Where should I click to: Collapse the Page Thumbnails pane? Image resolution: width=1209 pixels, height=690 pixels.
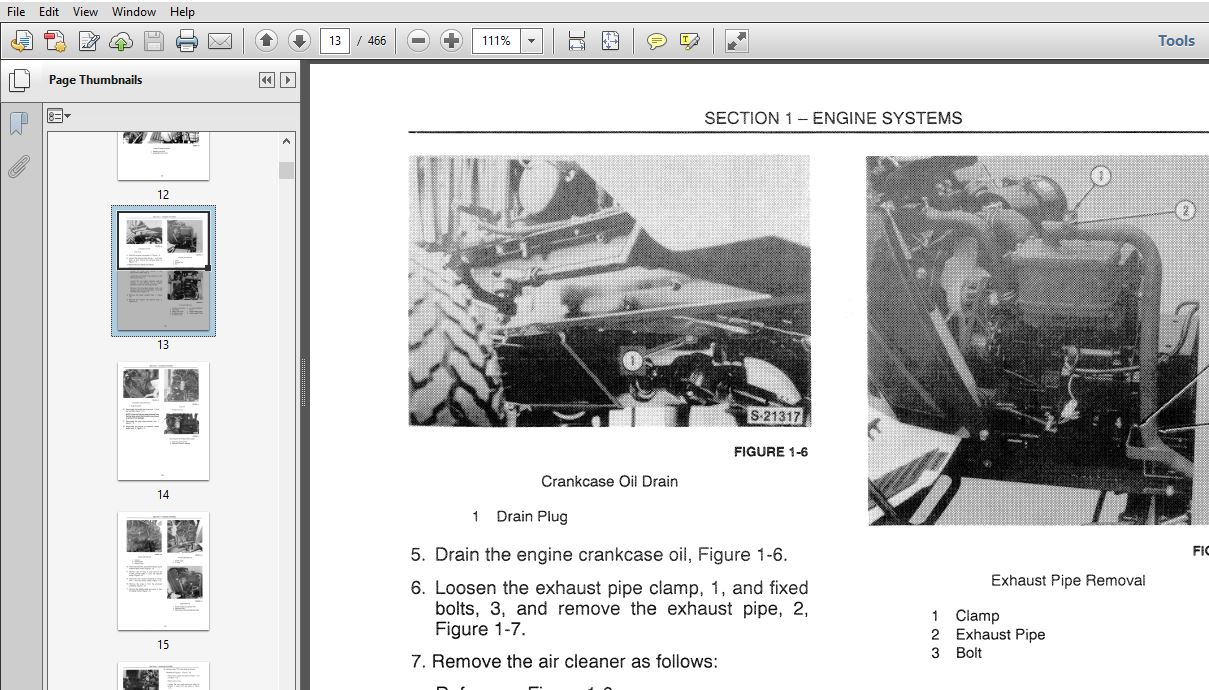pyautogui.click(x=266, y=80)
